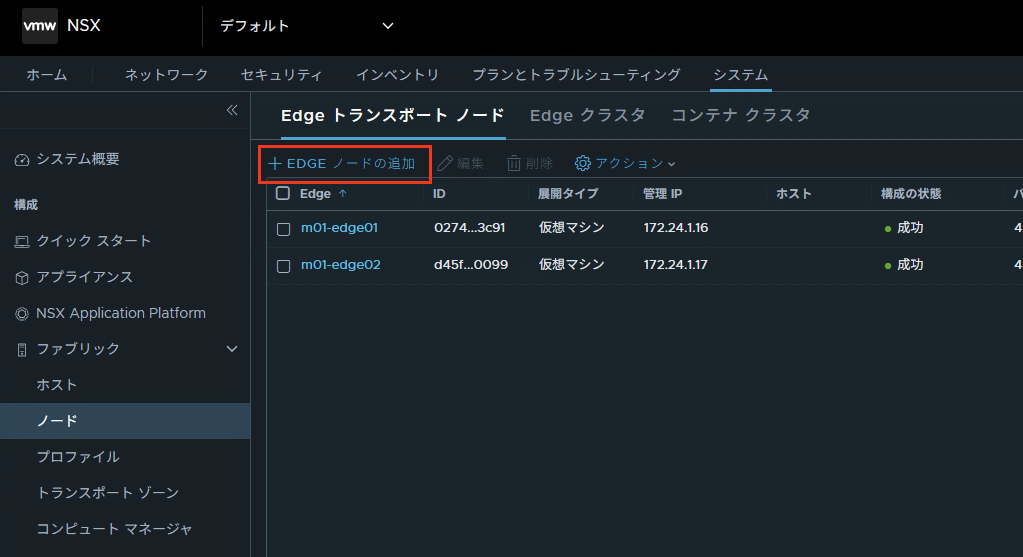Open the m01-edge02 link
The height and width of the screenshot is (557, 1023).
[341, 265]
